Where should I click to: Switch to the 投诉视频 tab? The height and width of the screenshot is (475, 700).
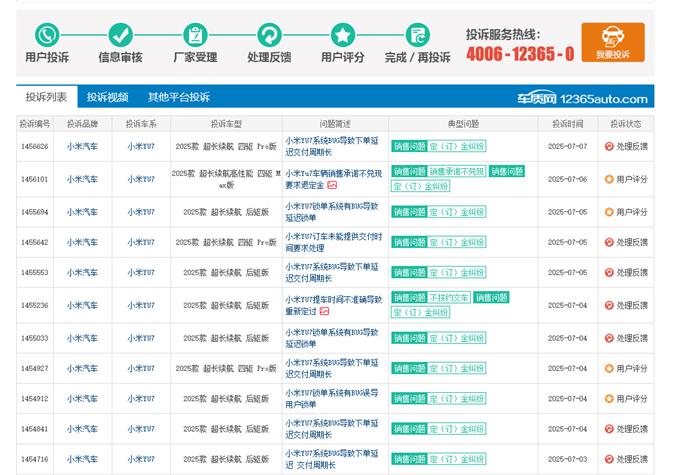108,97
